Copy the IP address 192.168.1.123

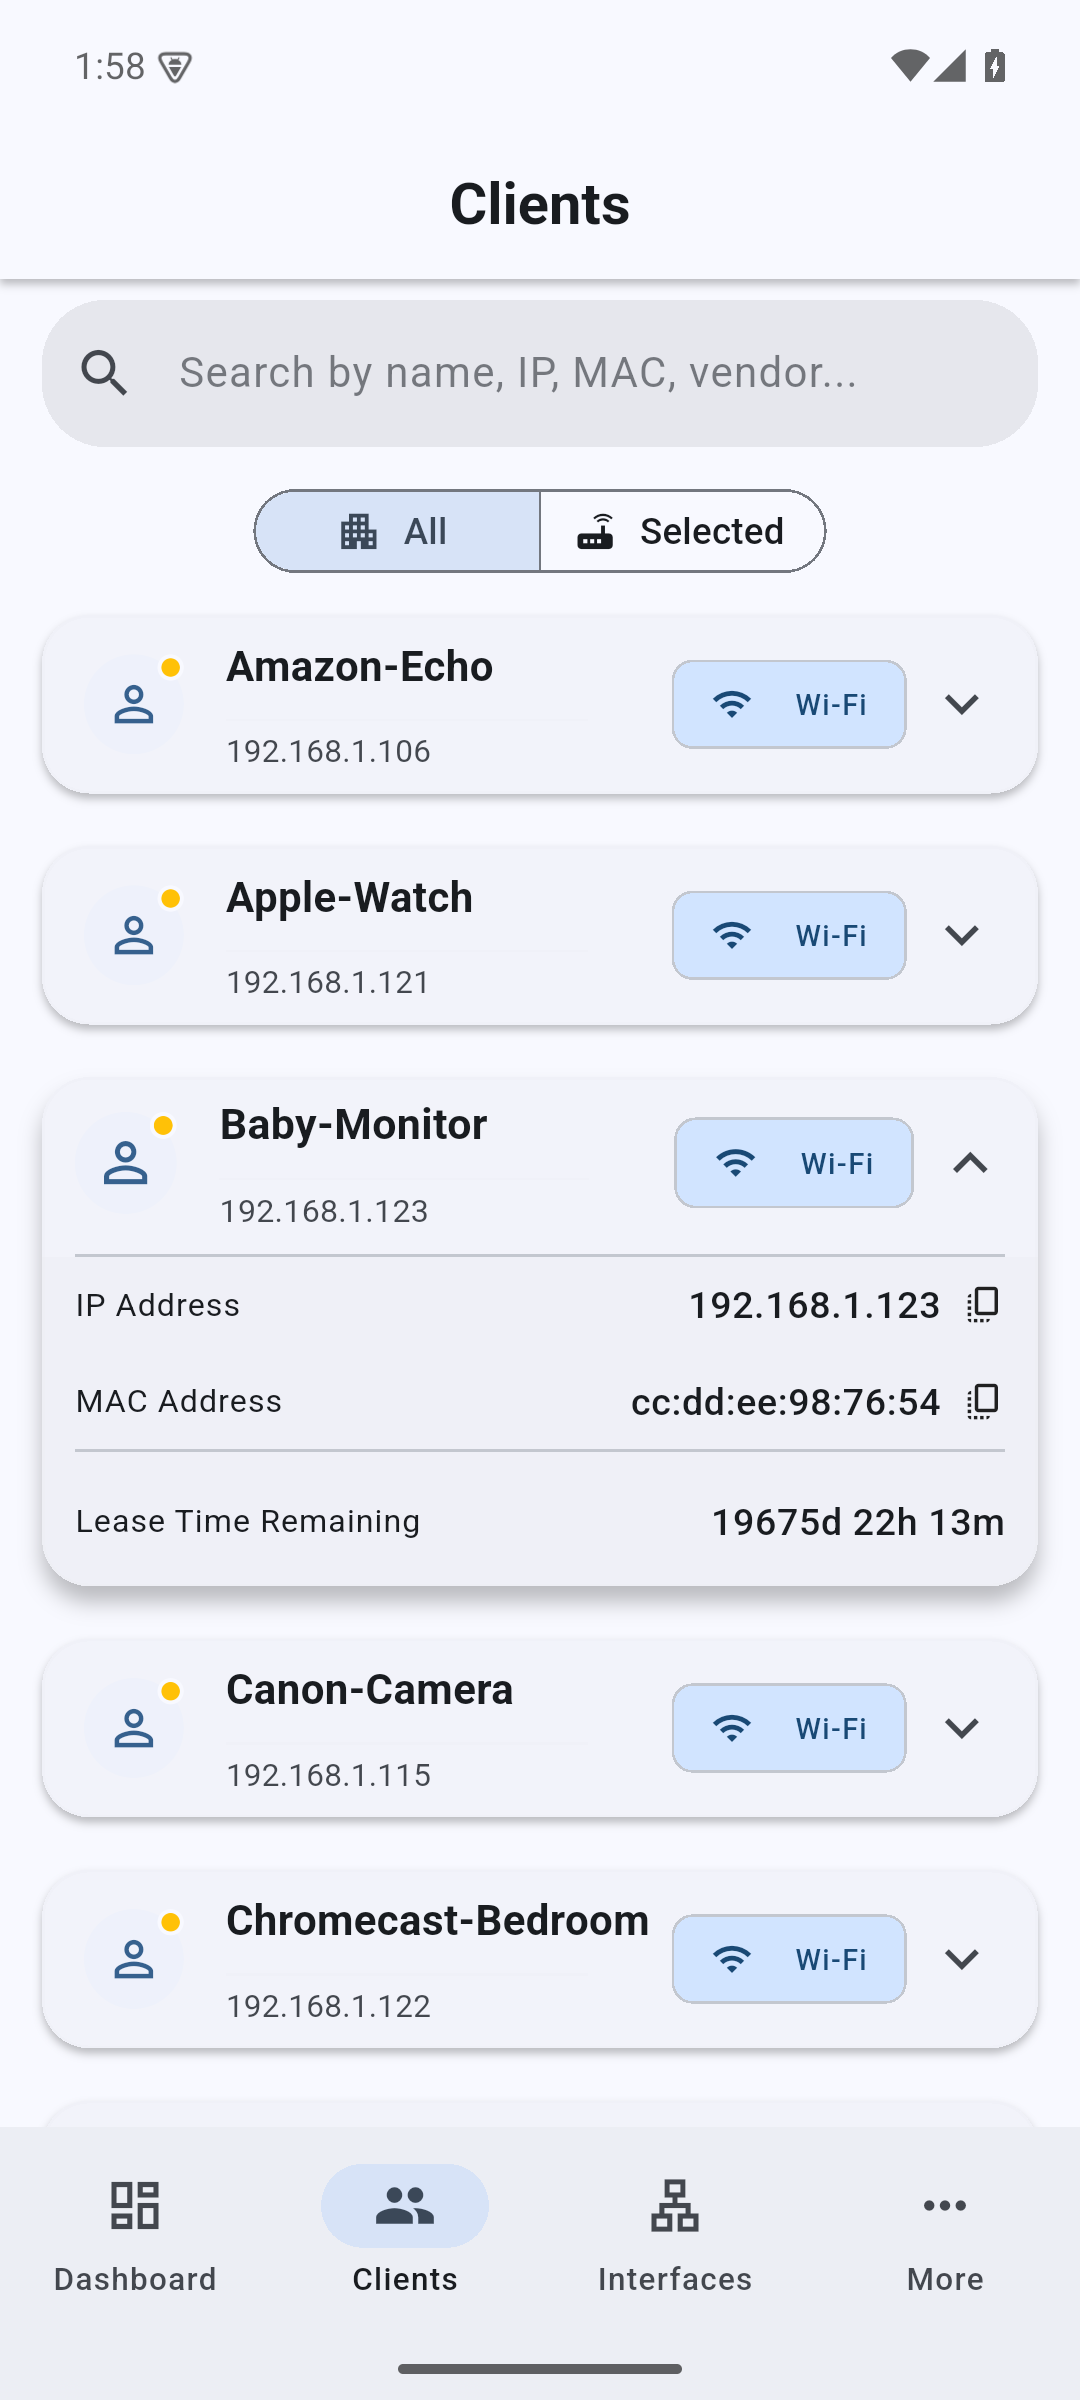[983, 1305]
